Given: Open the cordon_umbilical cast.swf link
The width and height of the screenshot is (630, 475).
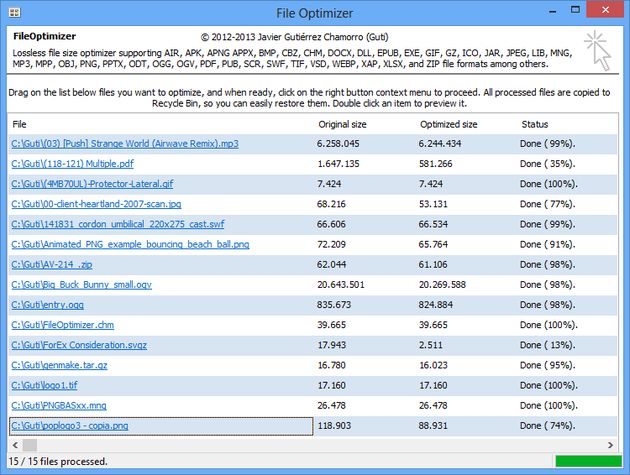Looking at the screenshot, I should 118,224.
